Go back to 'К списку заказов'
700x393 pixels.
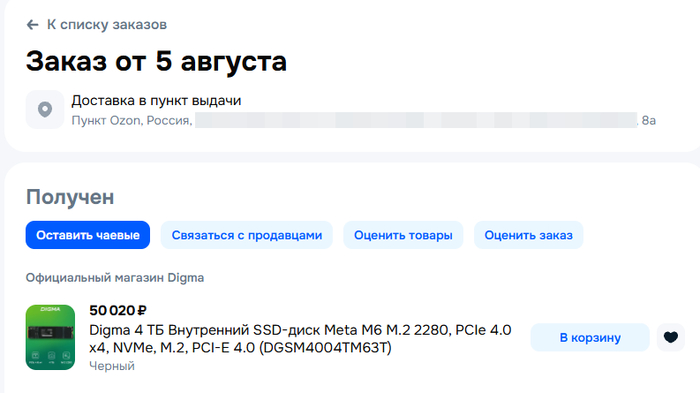coord(107,25)
